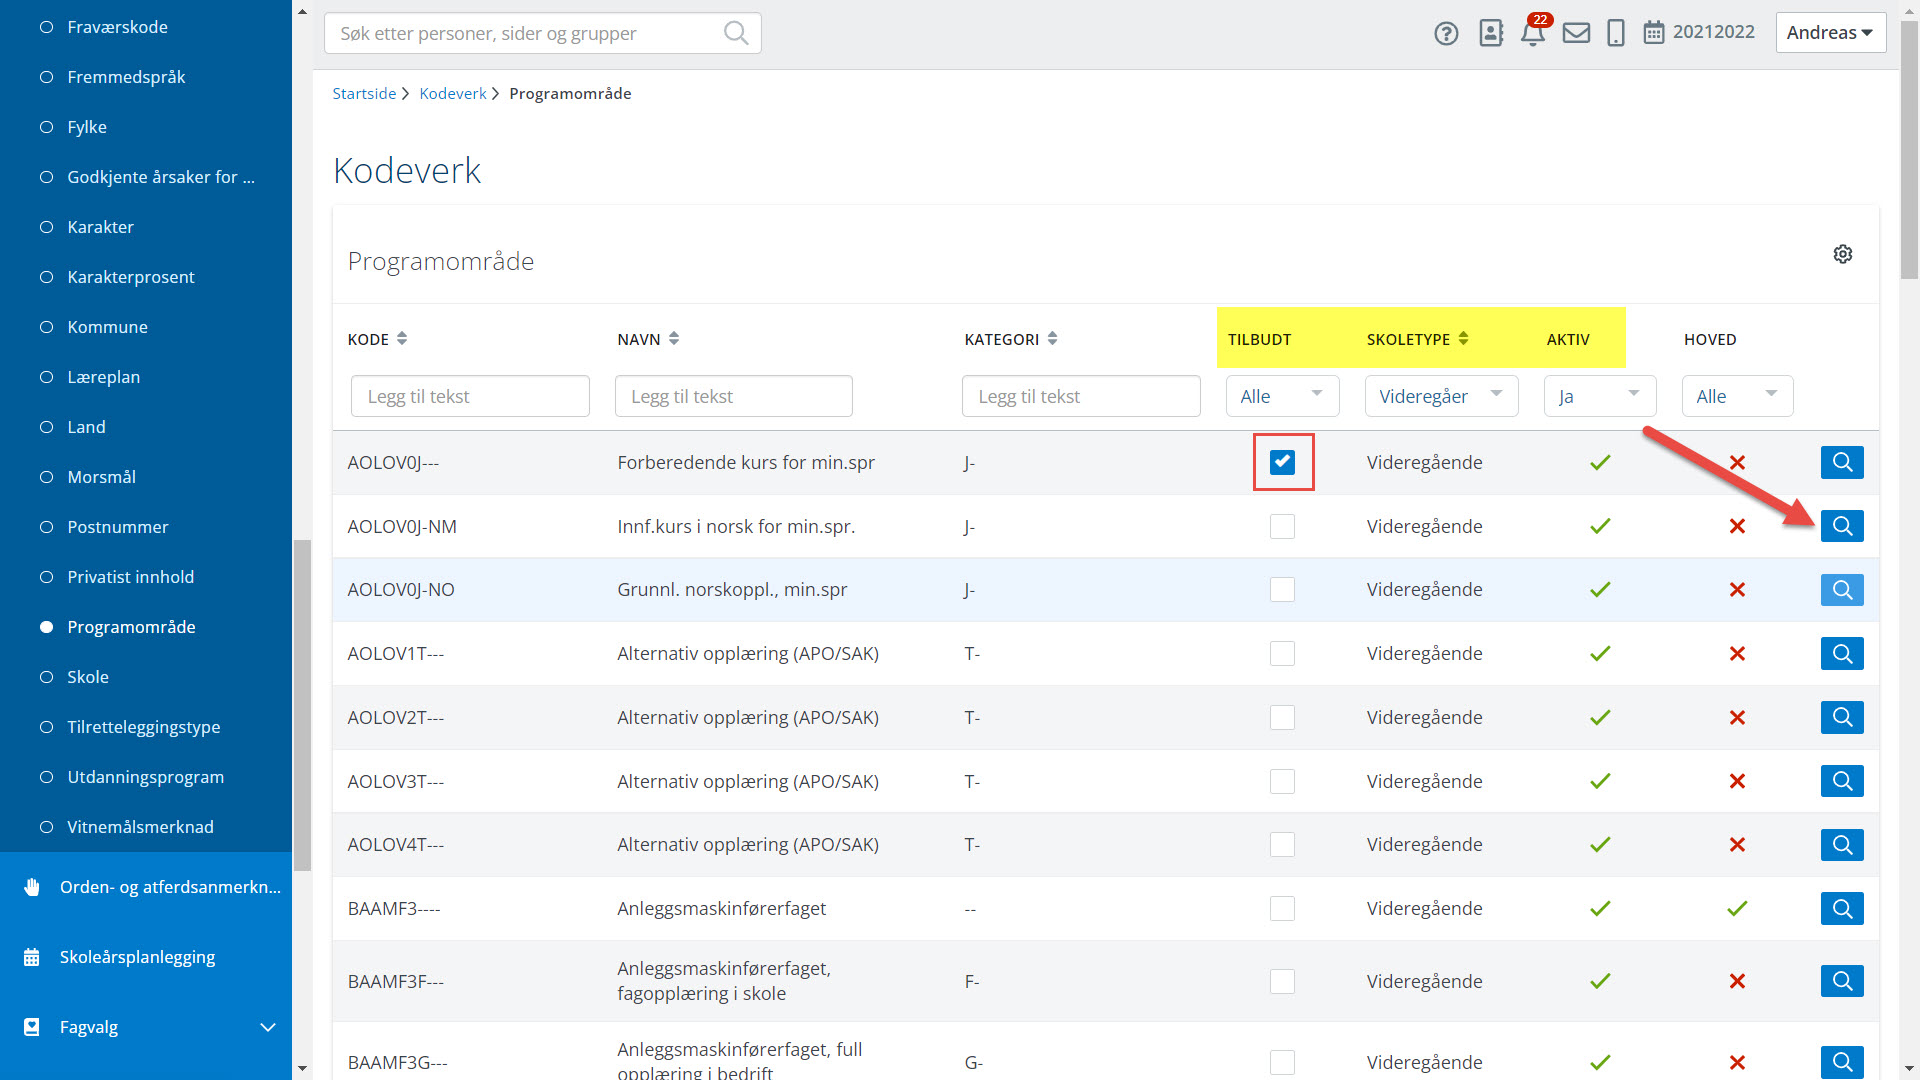Expand the Fagvalg sidebar chevron
The width and height of the screenshot is (1920, 1080).
pos(268,1027)
